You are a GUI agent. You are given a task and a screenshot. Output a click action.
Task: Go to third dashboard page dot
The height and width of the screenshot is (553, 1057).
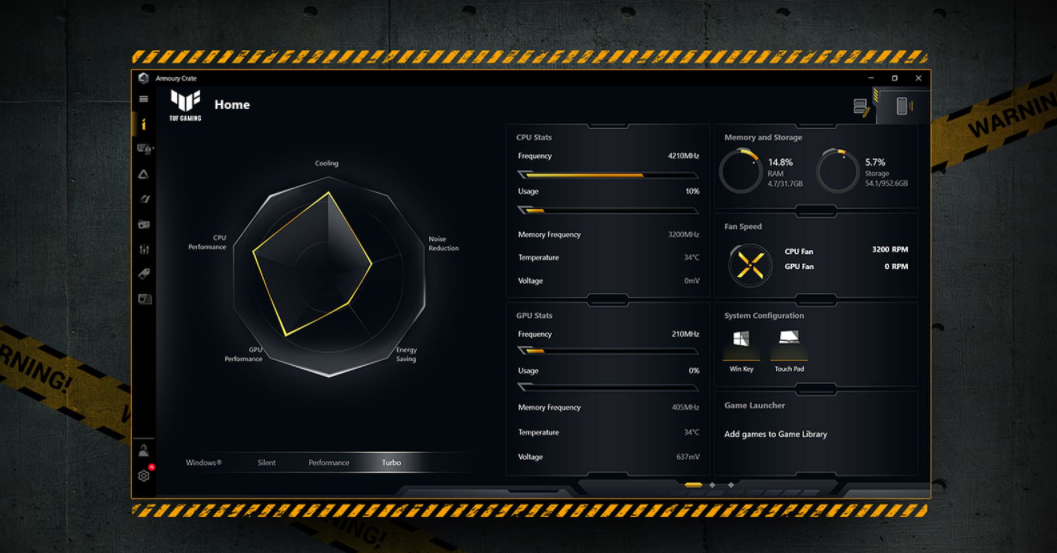coord(731,485)
